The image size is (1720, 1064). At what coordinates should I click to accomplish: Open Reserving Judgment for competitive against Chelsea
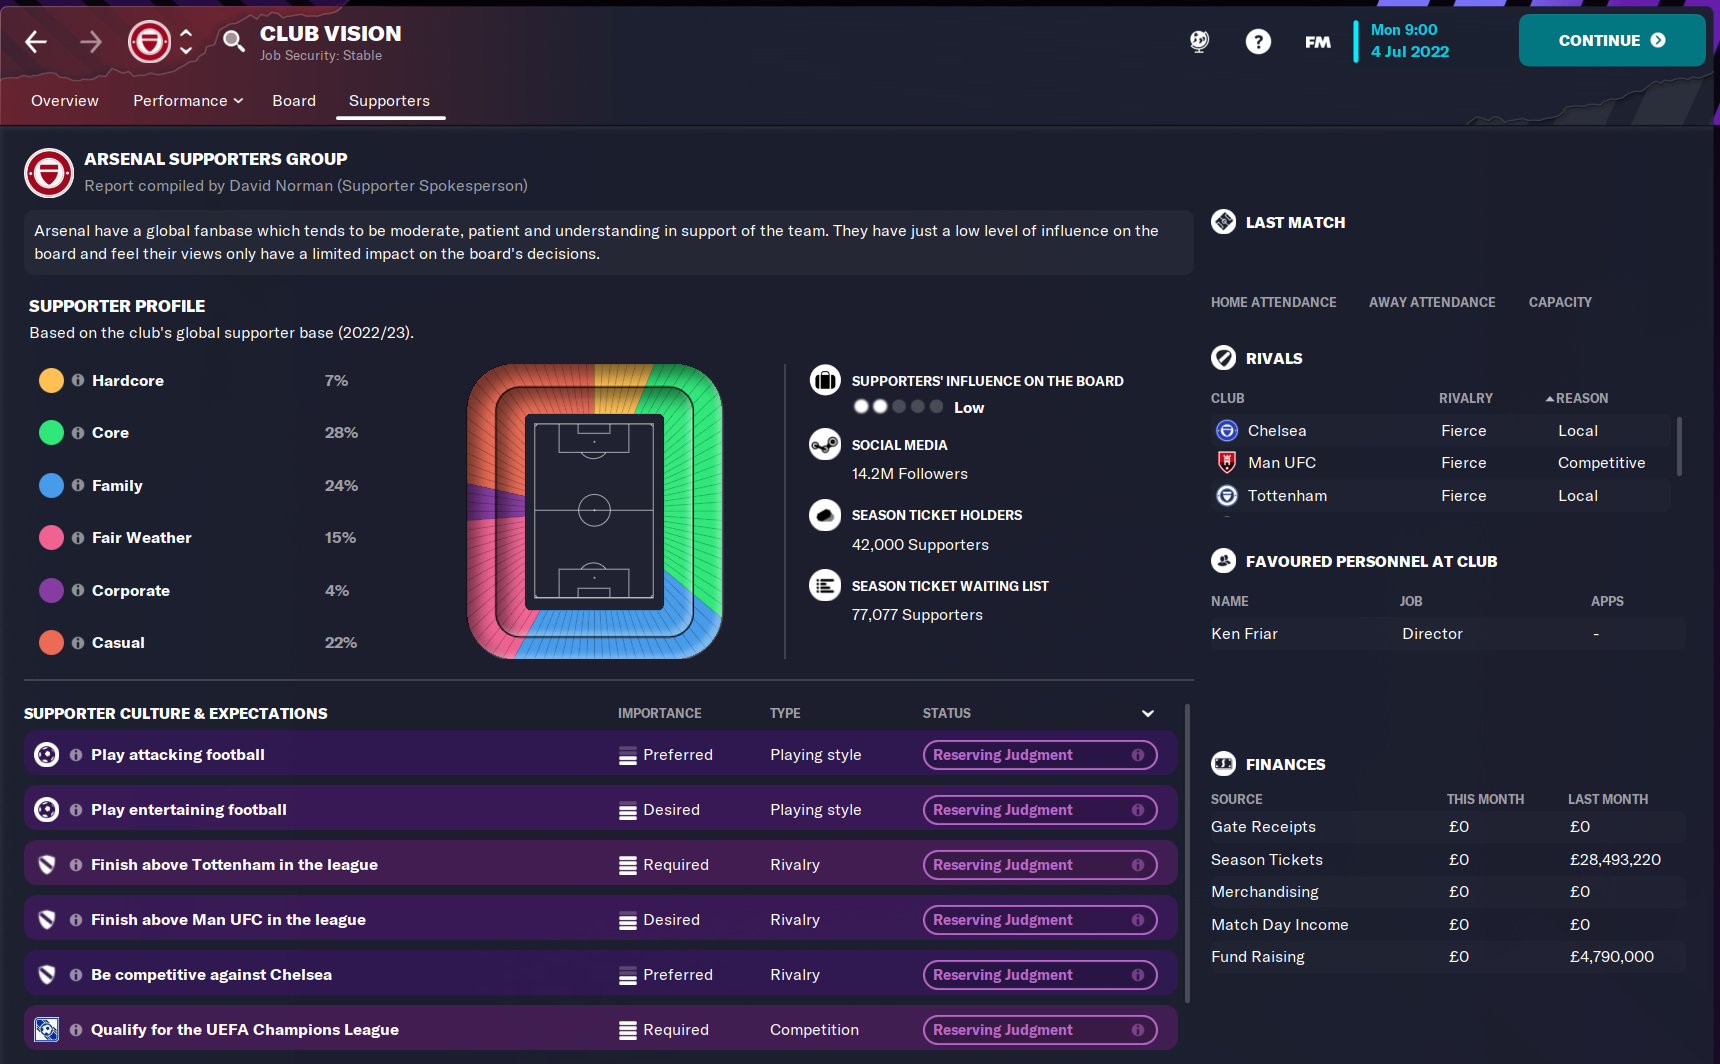coord(1040,975)
